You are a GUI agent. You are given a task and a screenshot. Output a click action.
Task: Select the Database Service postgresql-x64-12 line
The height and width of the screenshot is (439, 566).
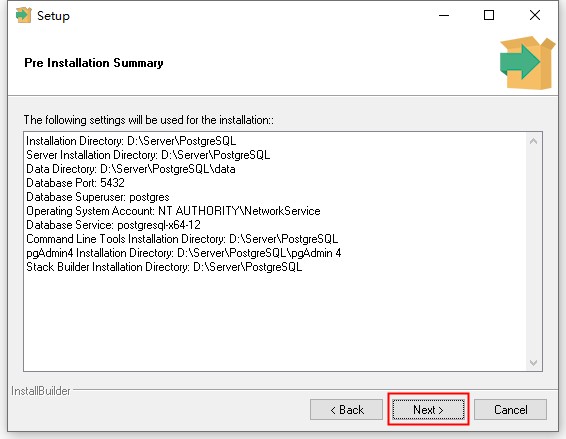tap(113, 225)
